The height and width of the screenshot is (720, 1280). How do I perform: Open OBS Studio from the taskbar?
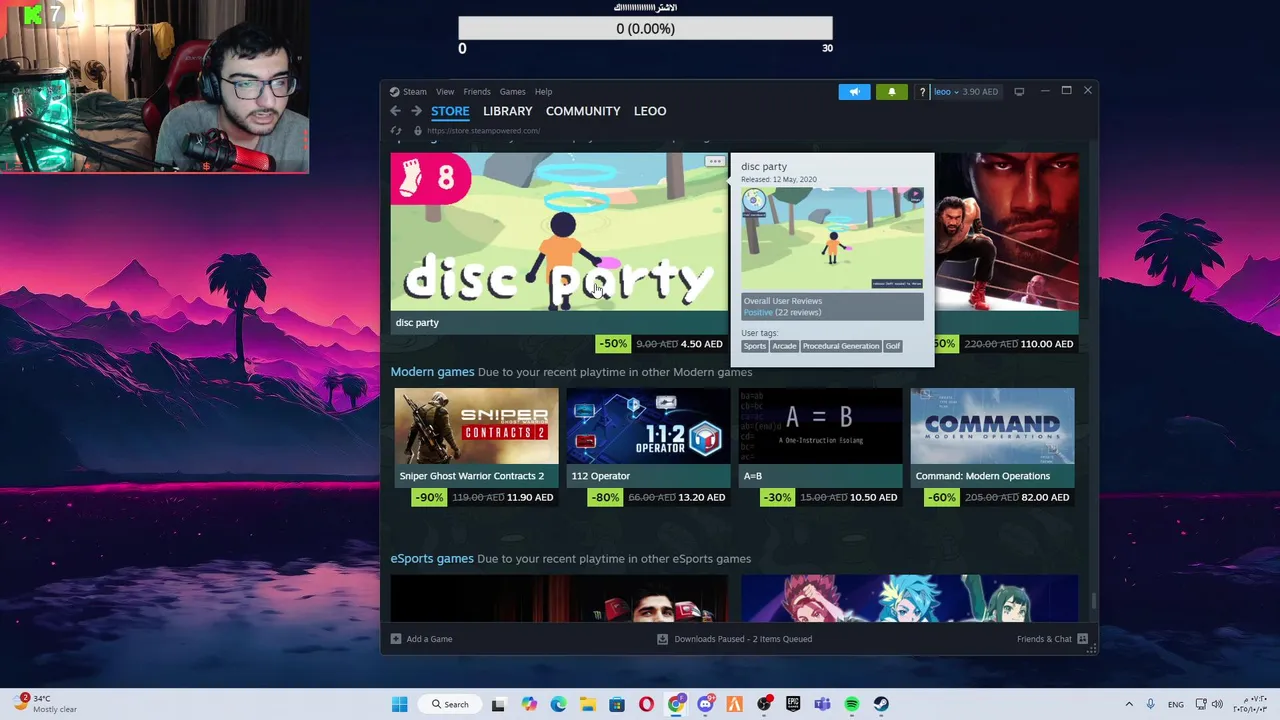tap(764, 704)
